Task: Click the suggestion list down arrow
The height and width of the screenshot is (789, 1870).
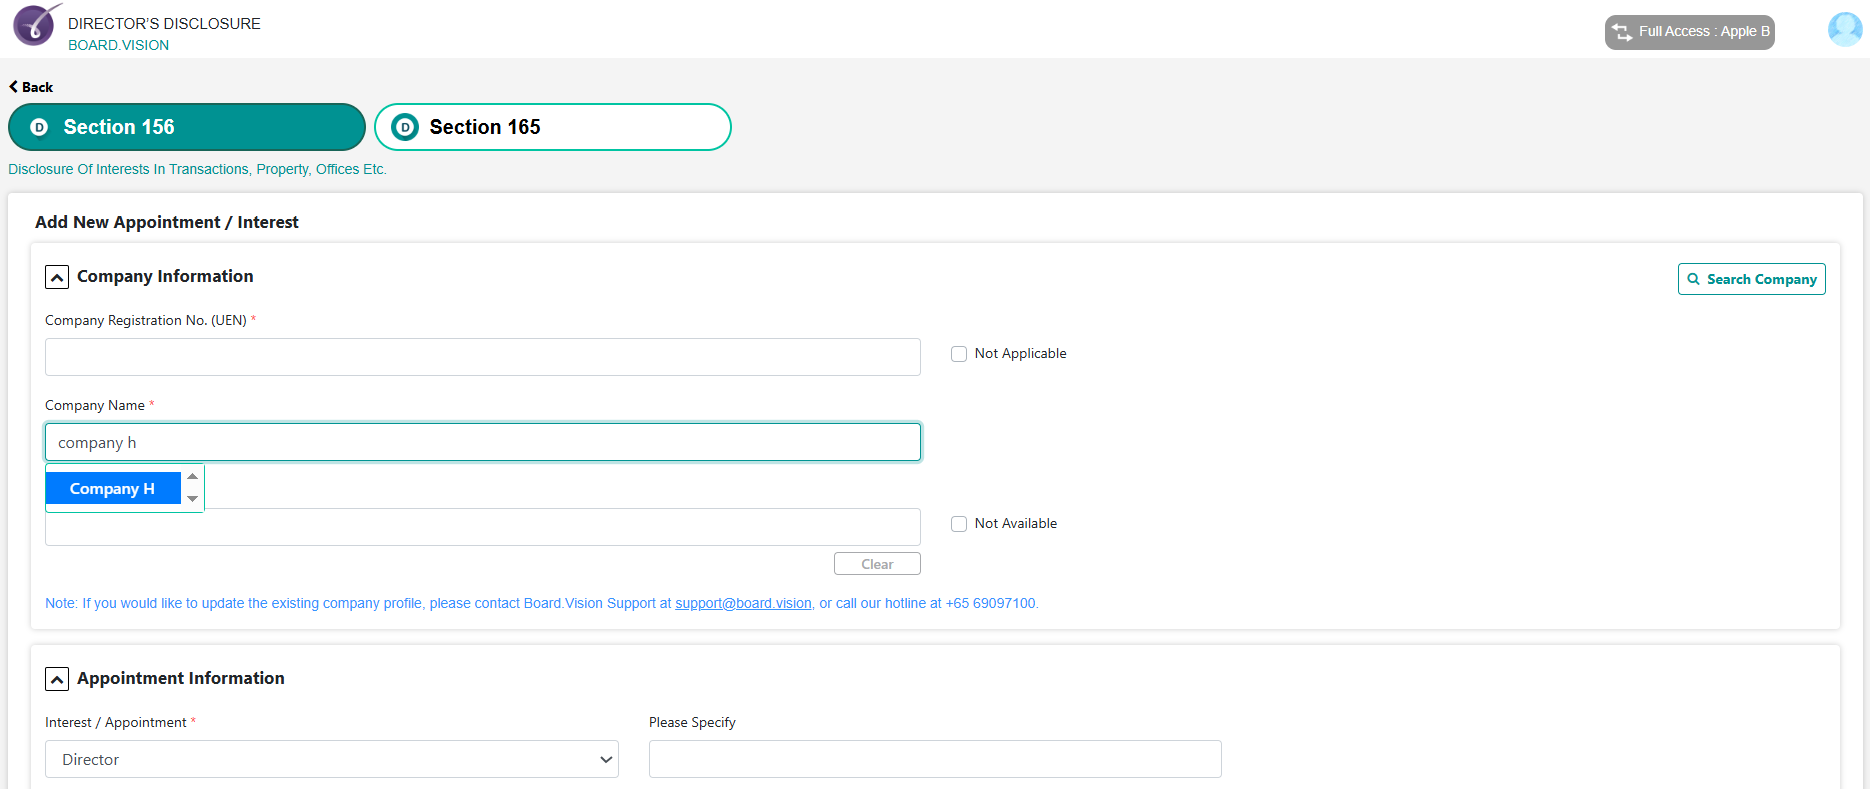Action: [193, 498]
